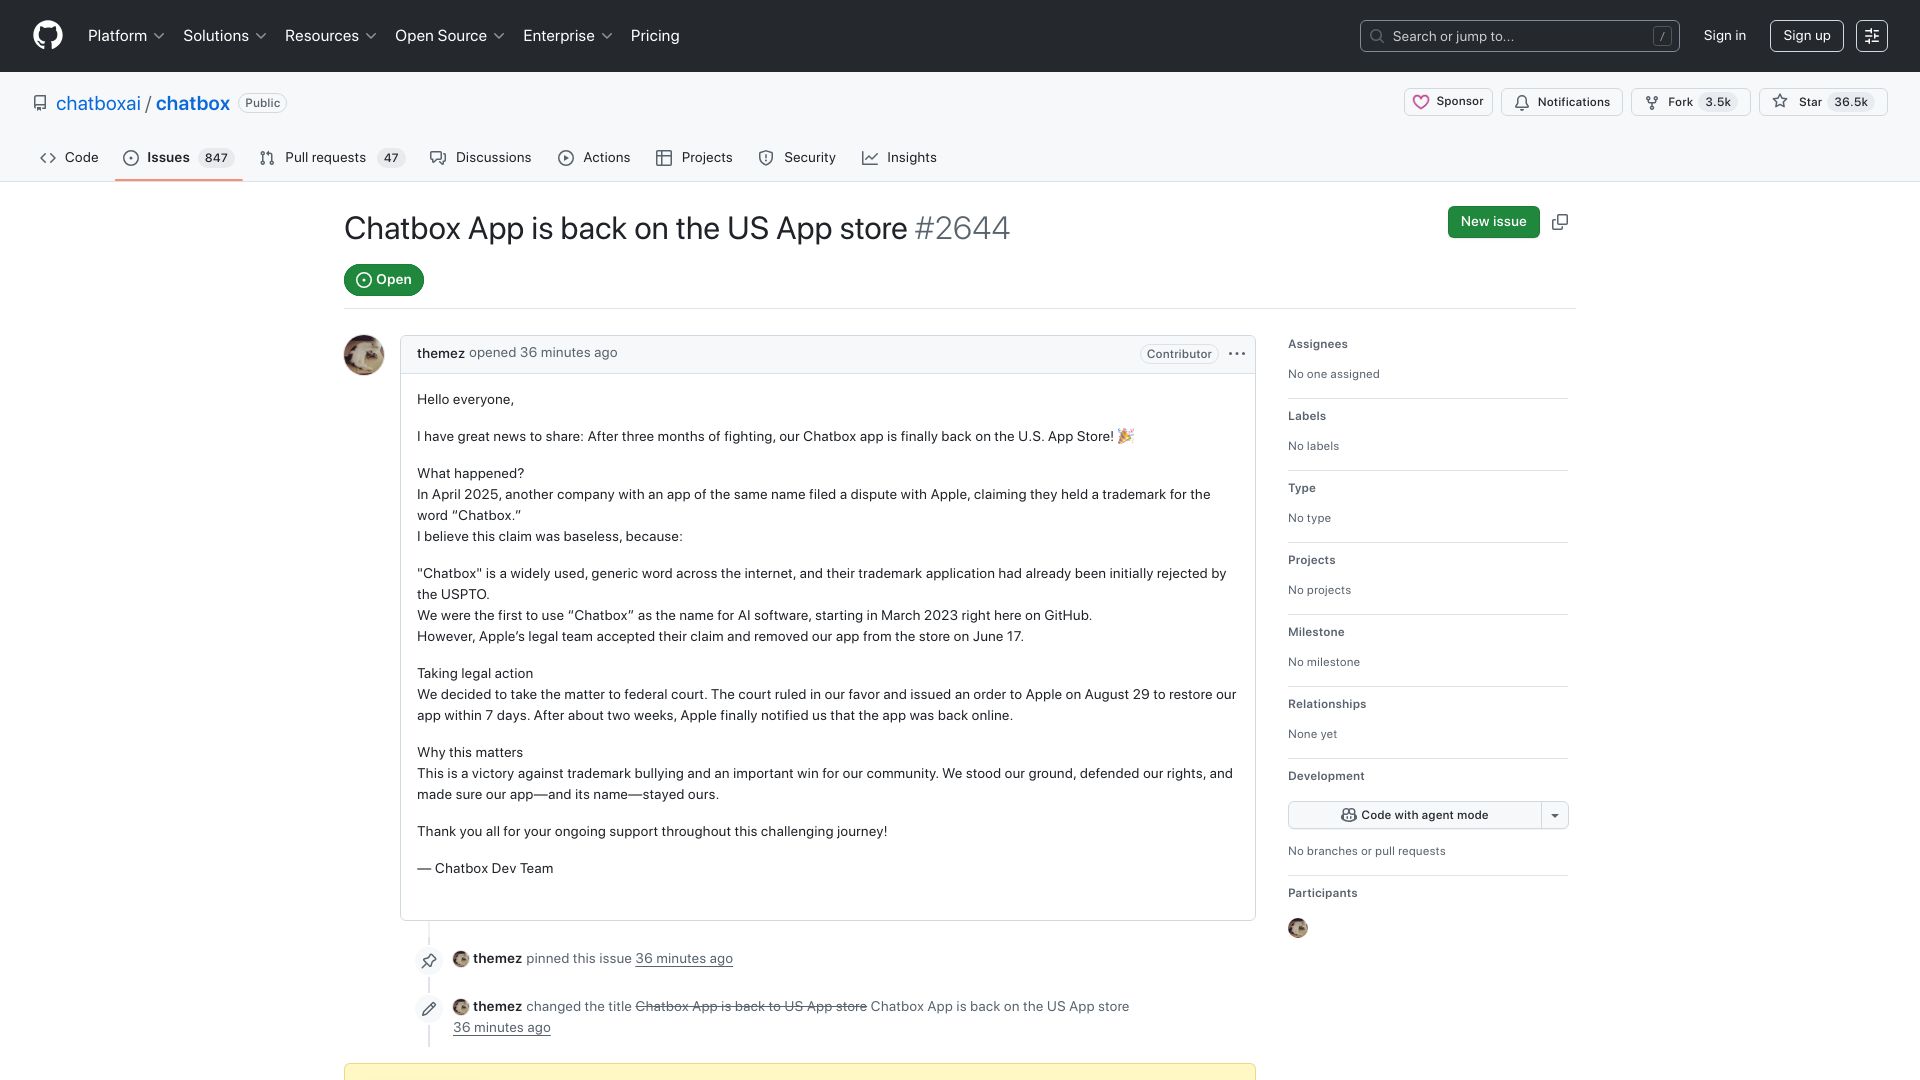Open the Actions tab
This screenshot has width=1920, height=1080.
594,158
